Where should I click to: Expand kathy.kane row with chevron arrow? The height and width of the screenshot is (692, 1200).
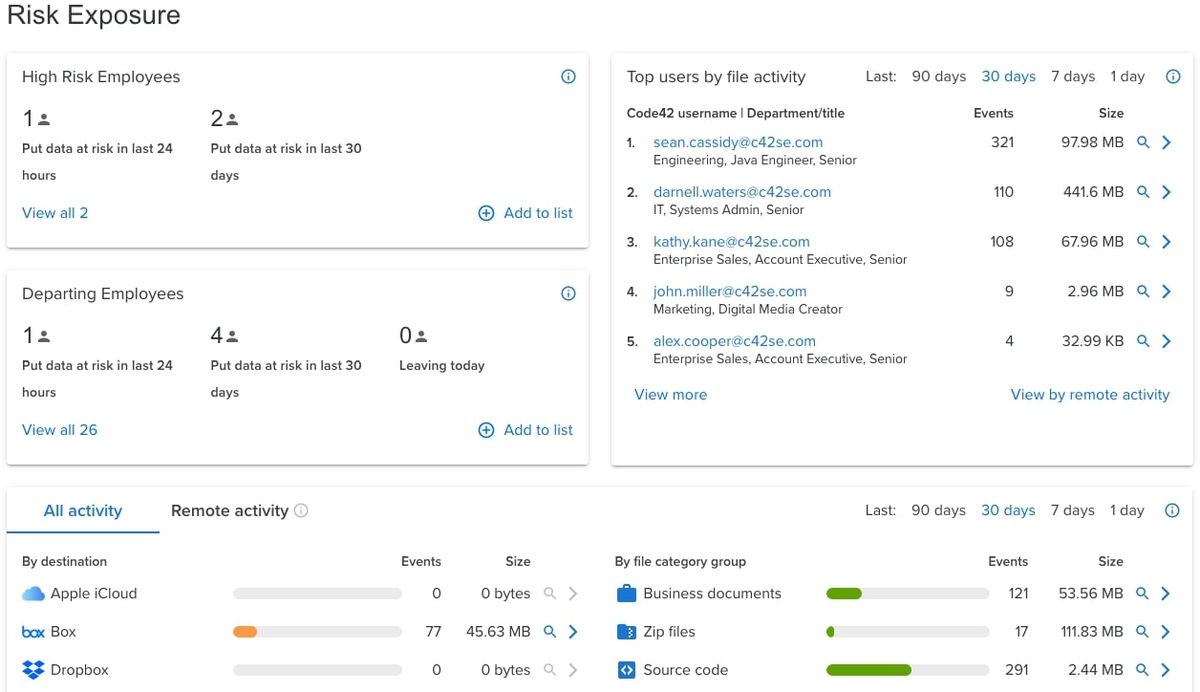(1167, 242)
